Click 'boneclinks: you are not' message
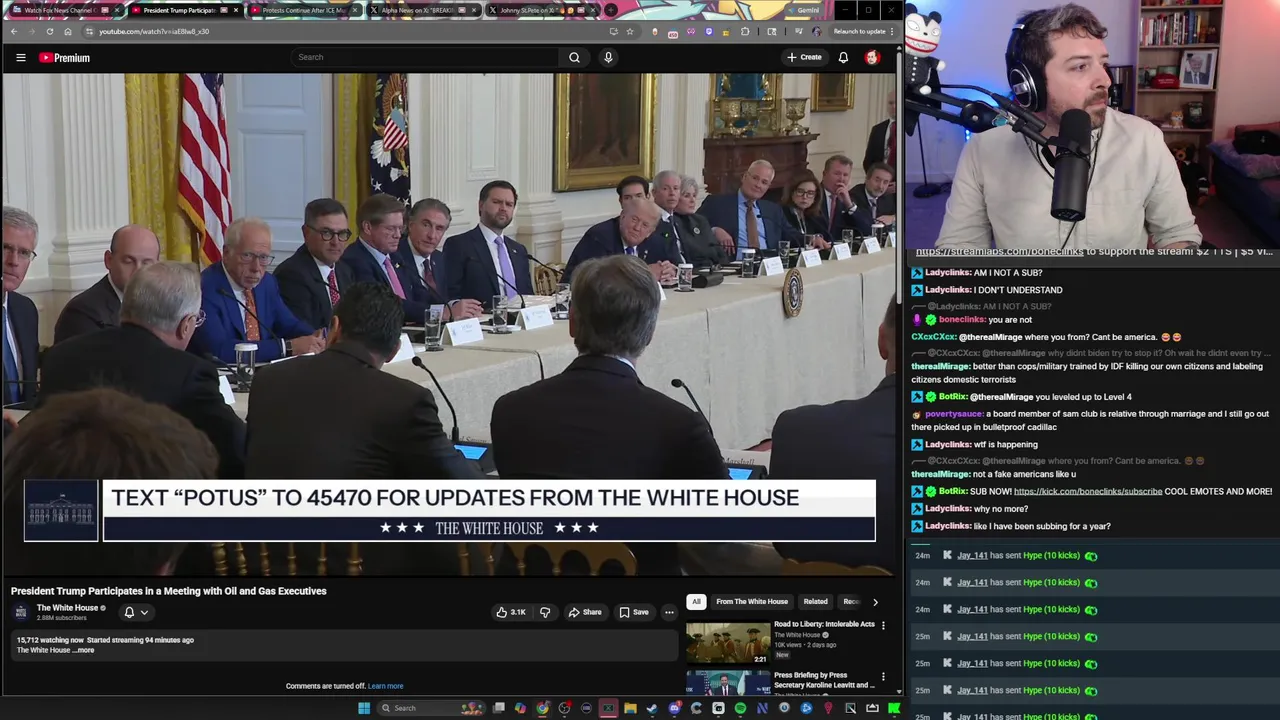Viewport: 1280px width, 720px height. coord(971,320)
